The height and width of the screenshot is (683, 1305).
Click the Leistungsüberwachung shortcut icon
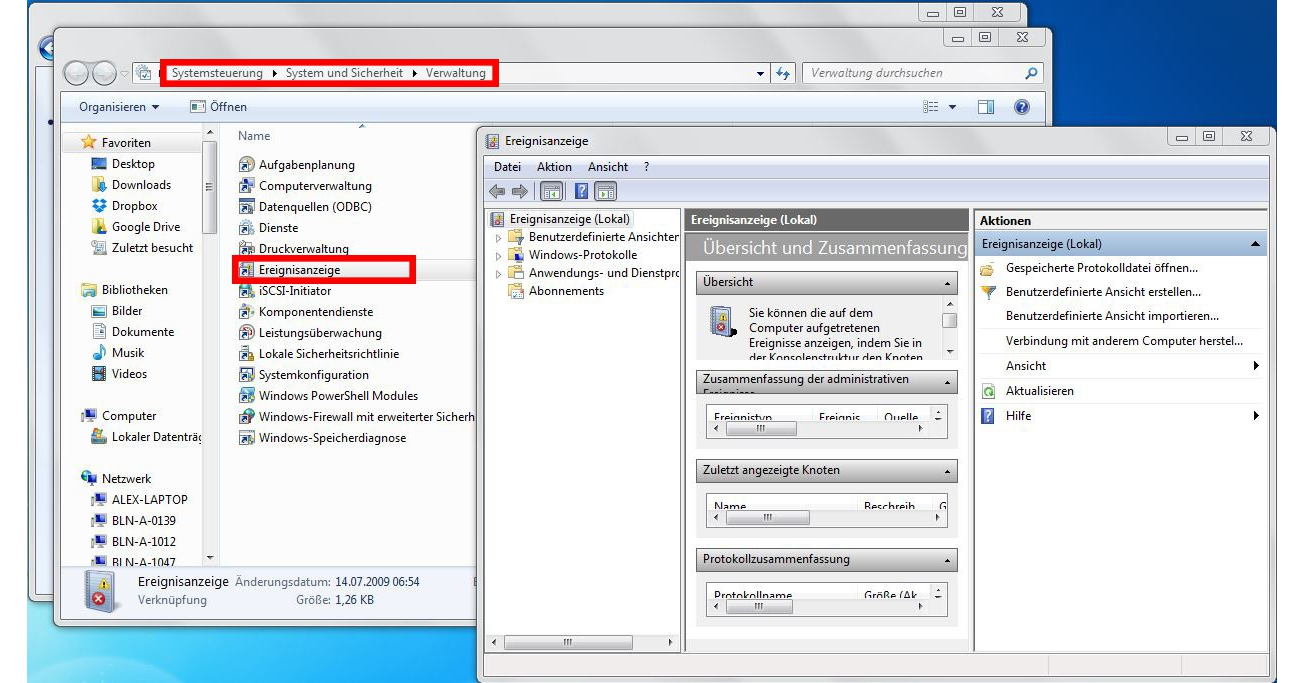(247, 333)
